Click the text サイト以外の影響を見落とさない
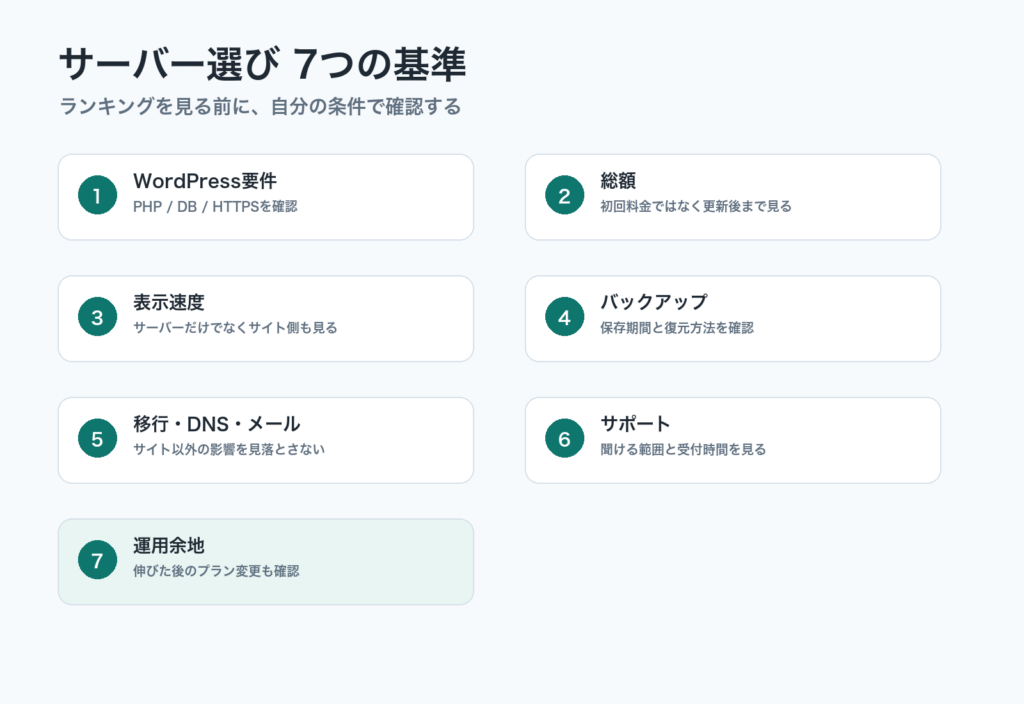 point(229,449)
